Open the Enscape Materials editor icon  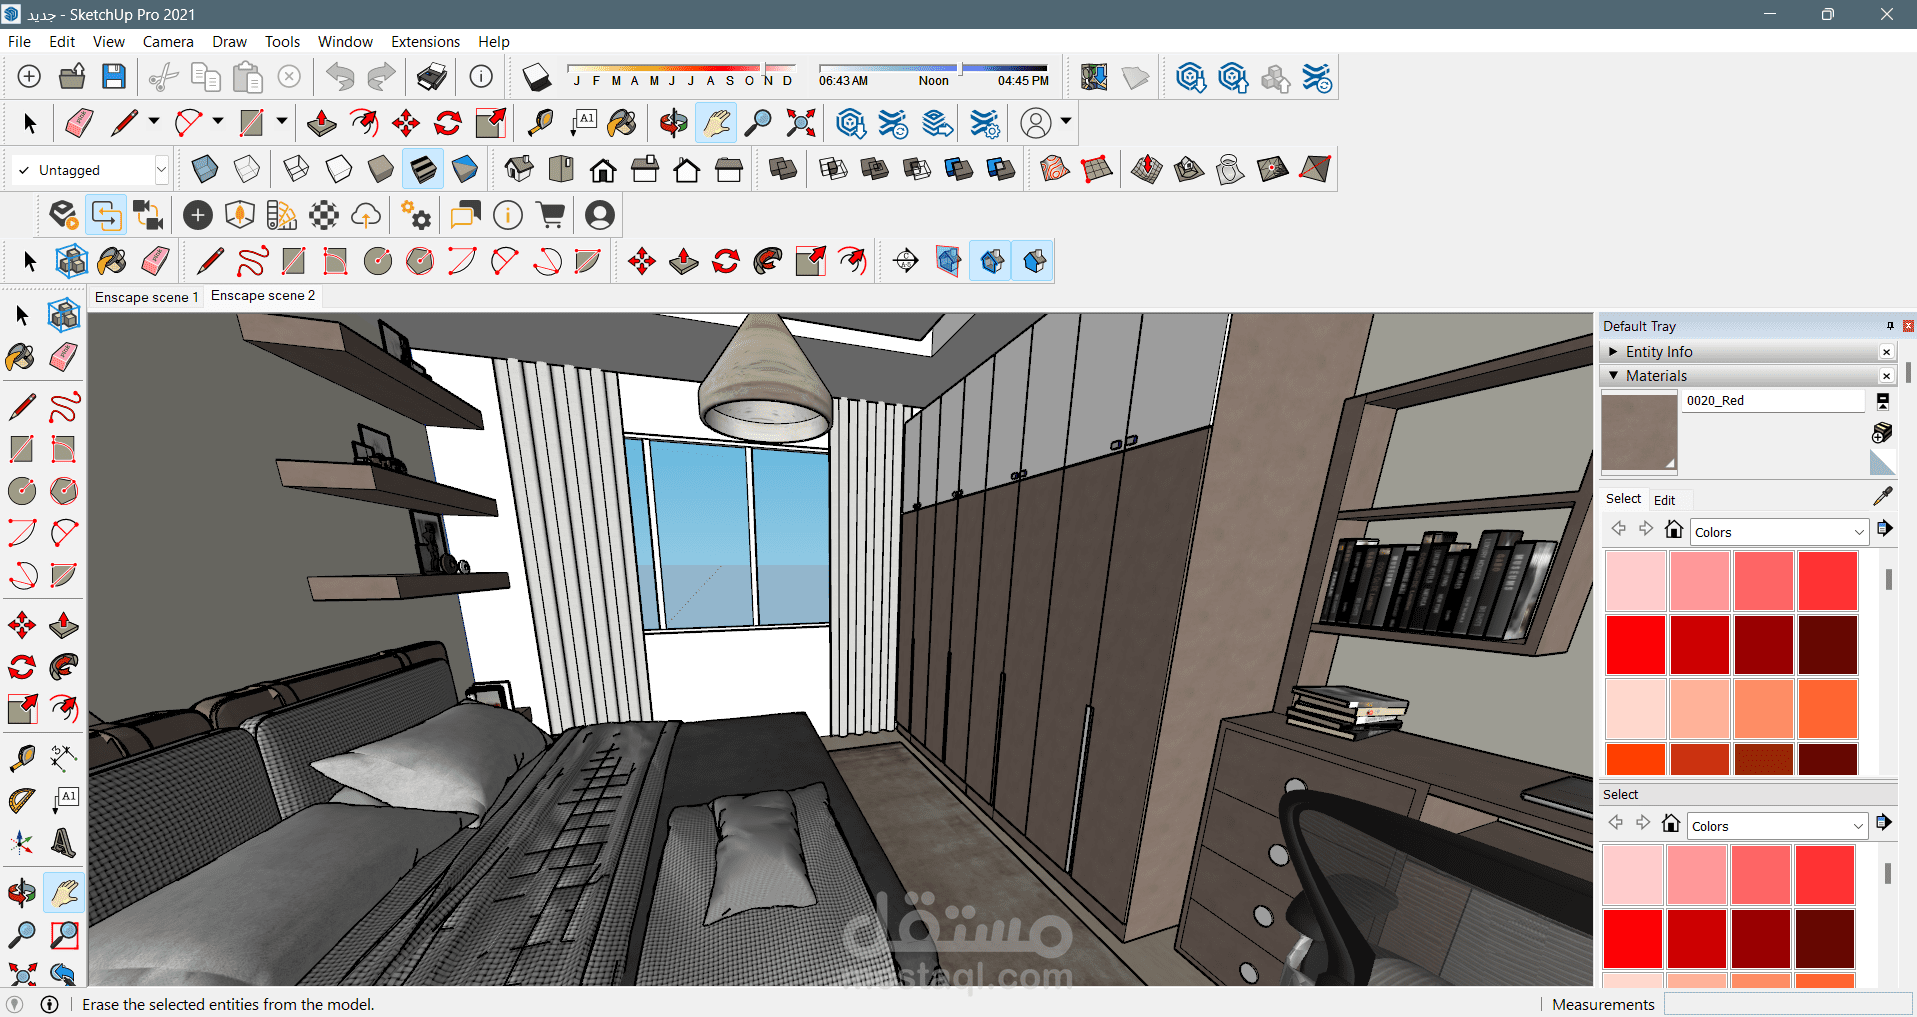tap(324, 215)
